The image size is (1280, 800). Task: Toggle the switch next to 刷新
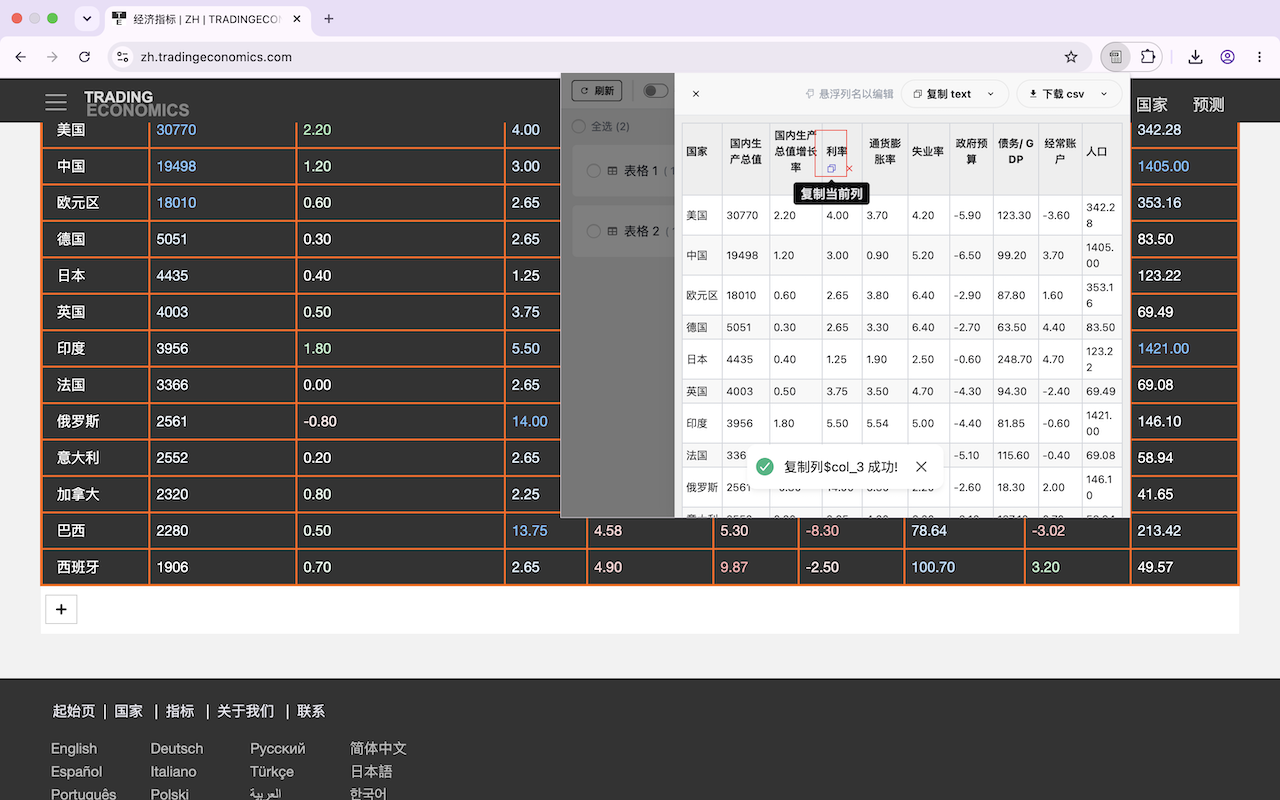tap(655, 91)
